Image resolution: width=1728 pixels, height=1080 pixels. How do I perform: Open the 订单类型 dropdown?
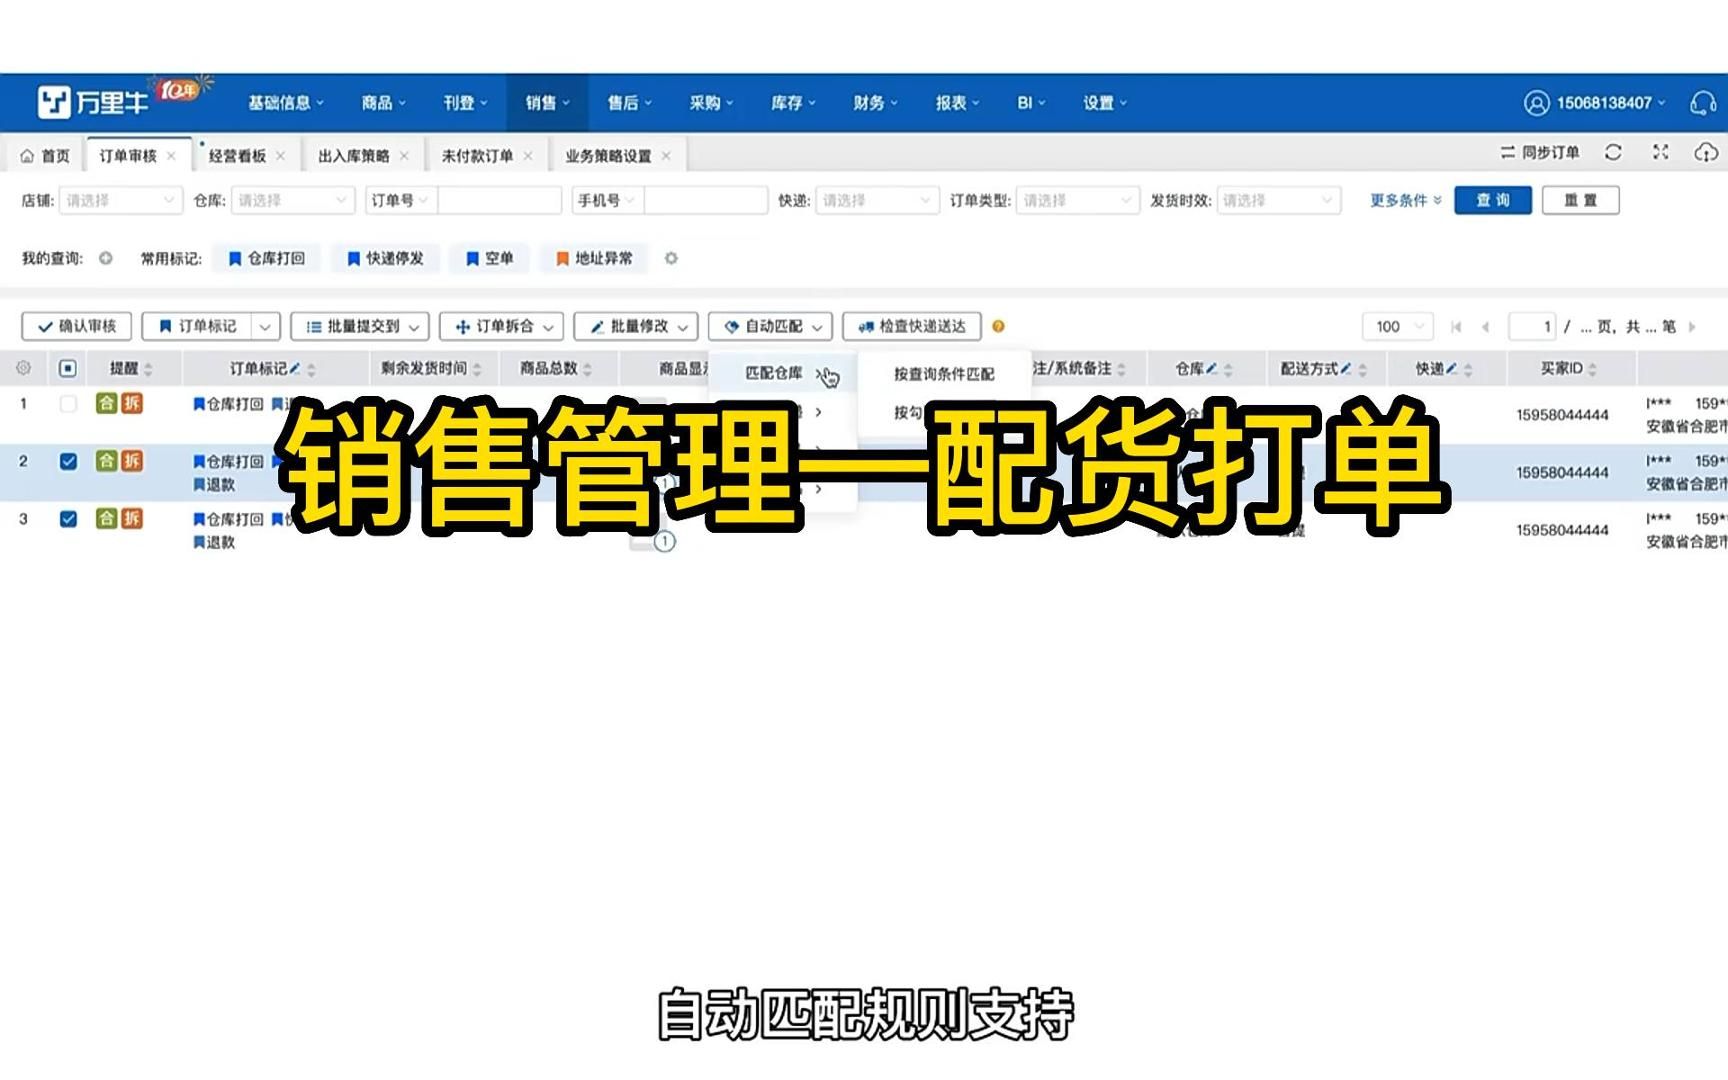[1077, 200]
